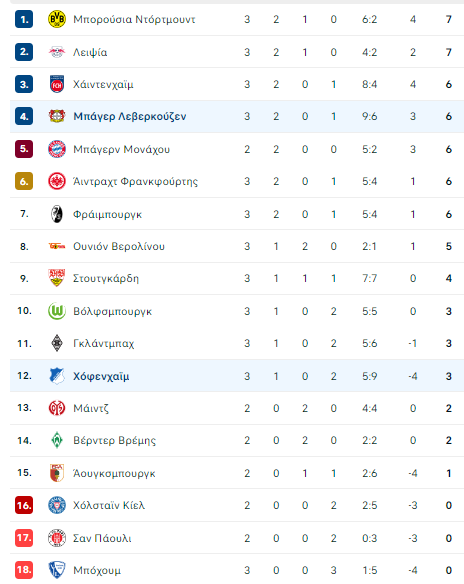The image size is (464, 584).
Task: Click Χόλσταϊν Κίελ team name
Action: pyautogui.click(x=109, y=505)
